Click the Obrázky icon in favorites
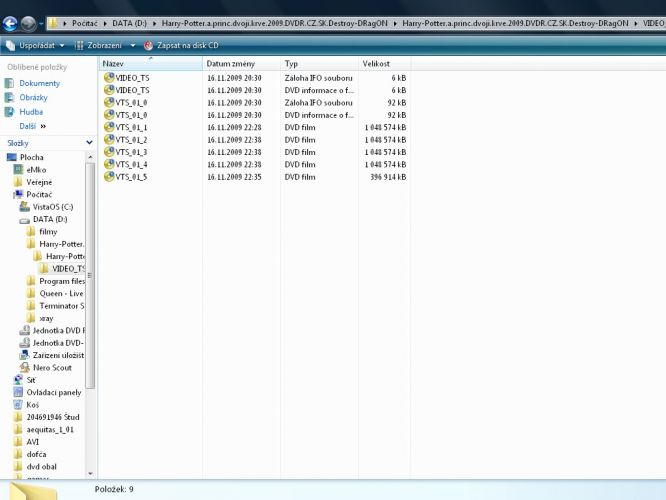Viewport: 666px width, 500px height. (x=9, y=98)
